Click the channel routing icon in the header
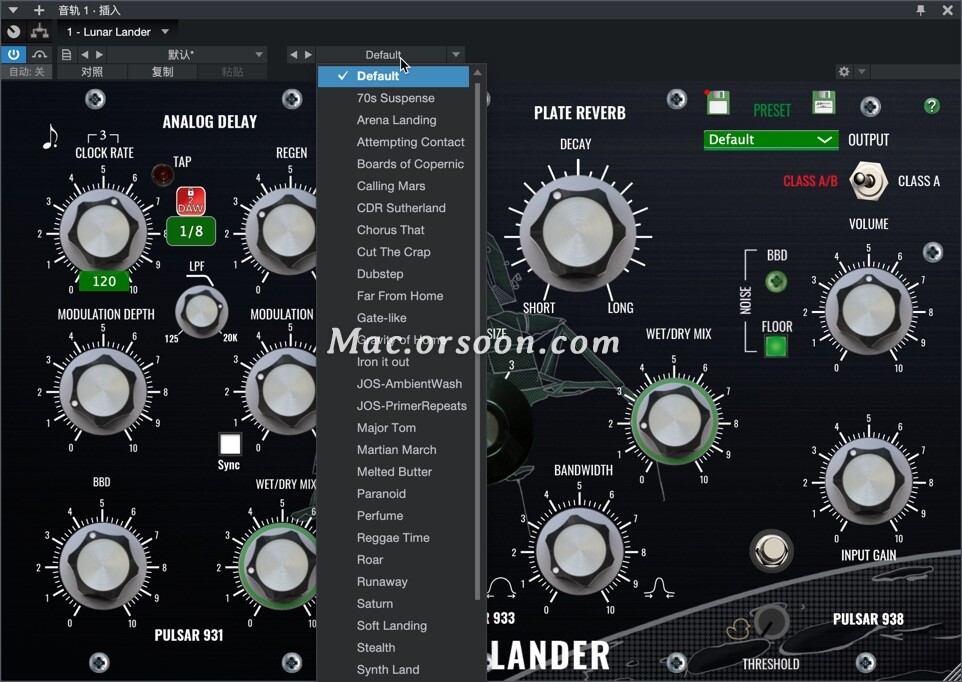 coord(39,31)
